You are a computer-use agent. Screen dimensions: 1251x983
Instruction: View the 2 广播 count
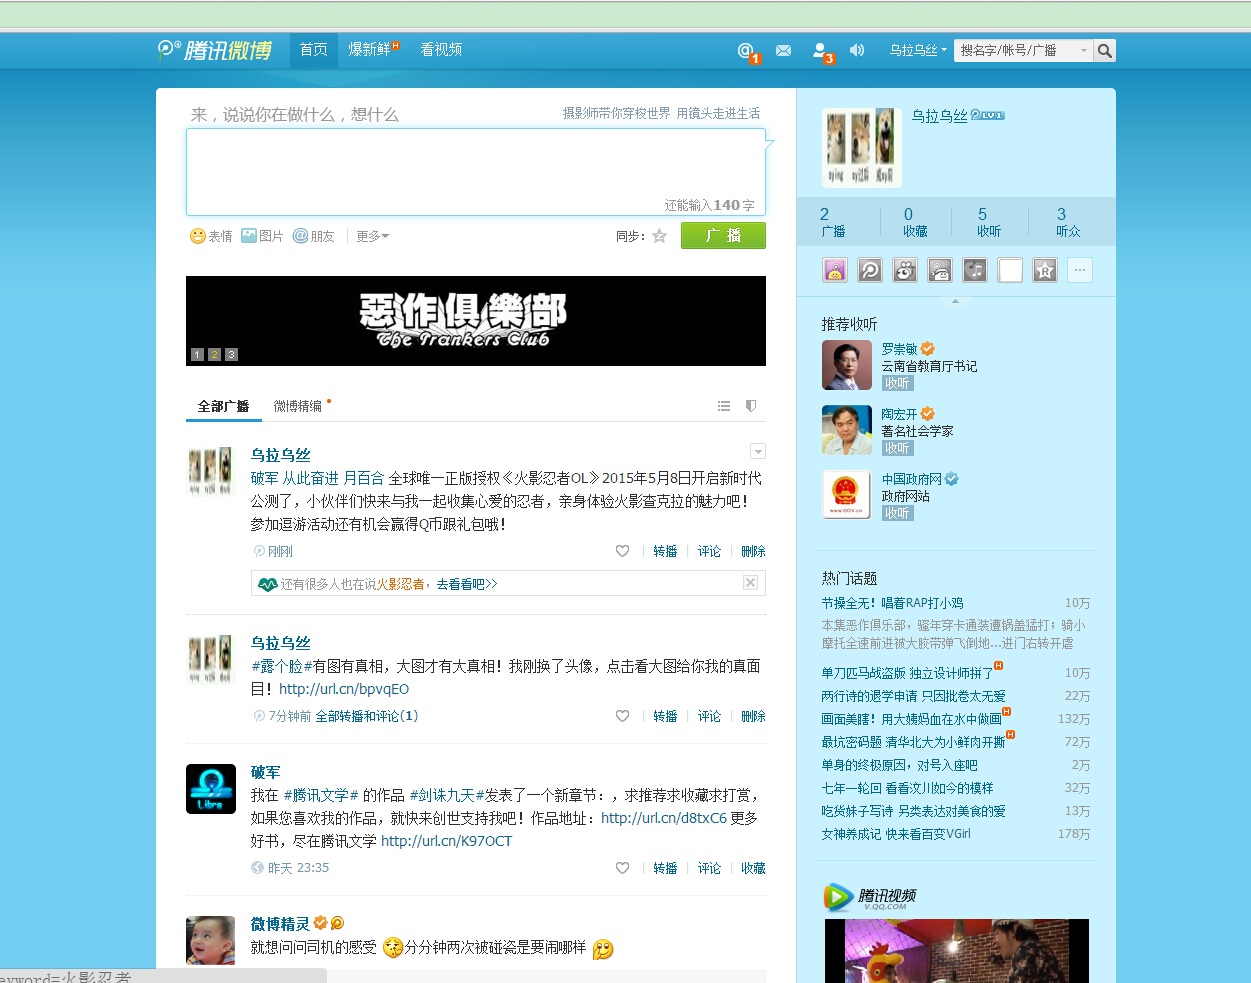pyautogui.click(x=832, y=222)
